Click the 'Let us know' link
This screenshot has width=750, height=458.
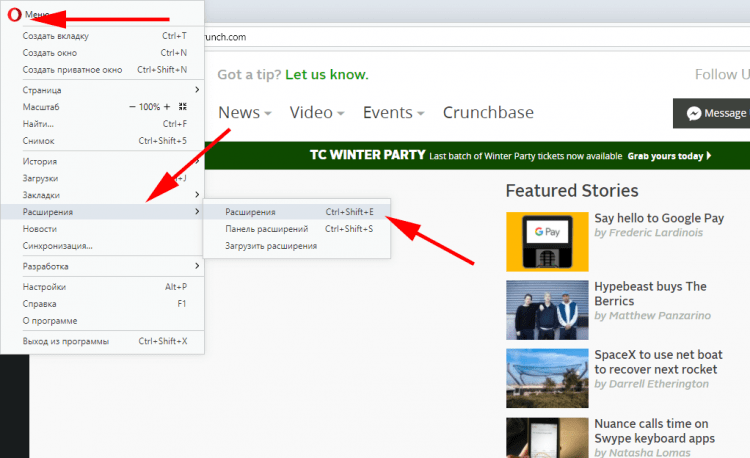coord(326,75)
